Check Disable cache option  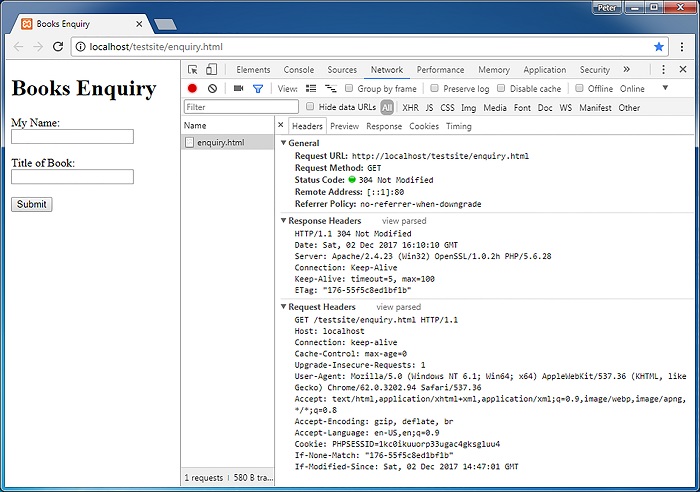tap(501, 88)
